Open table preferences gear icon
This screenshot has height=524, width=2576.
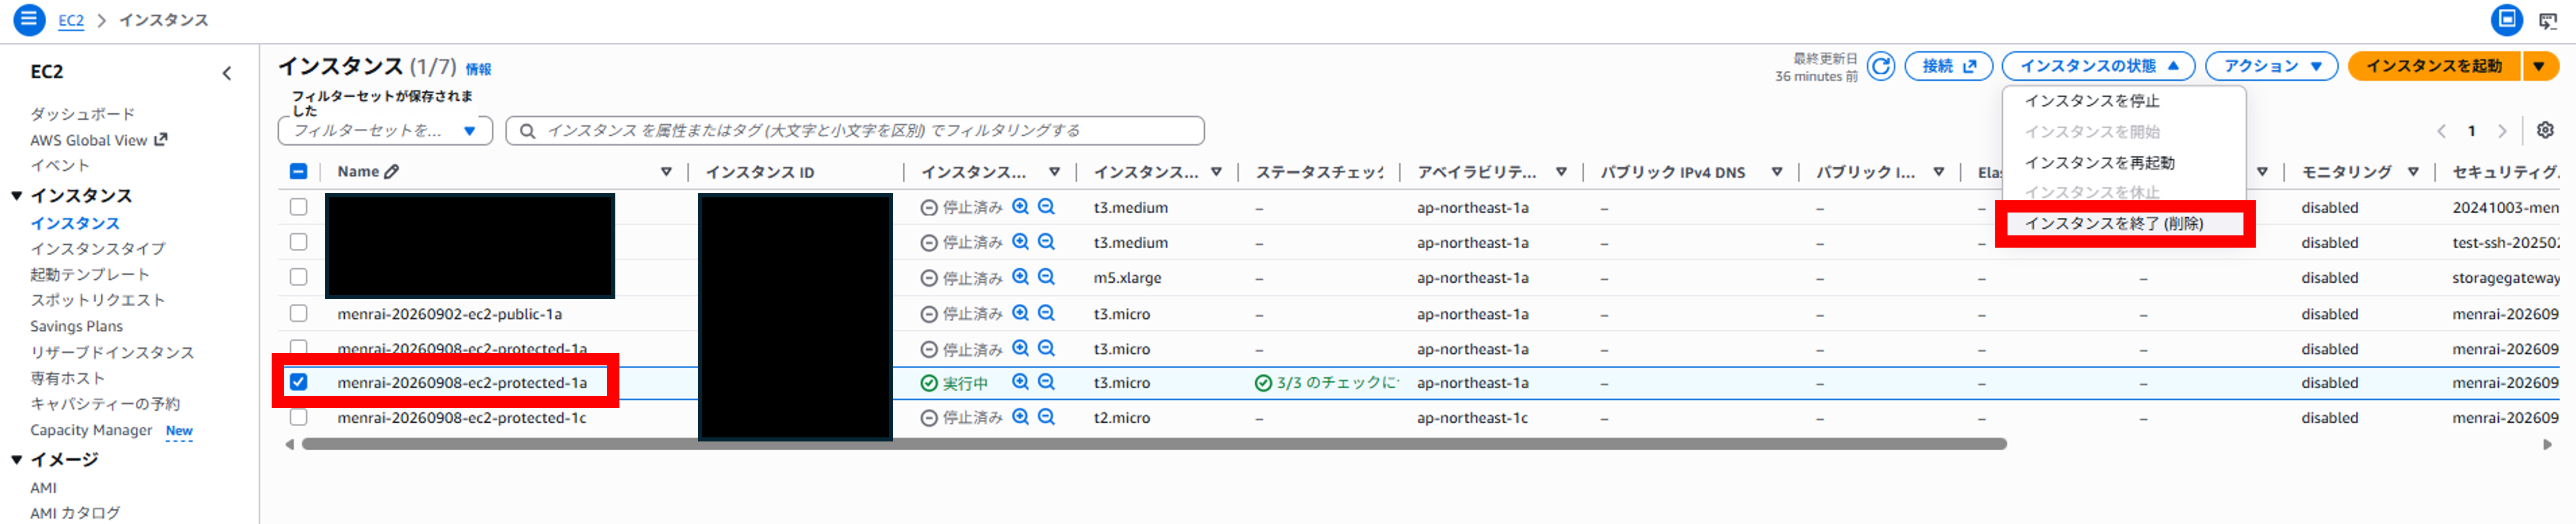2545,130
